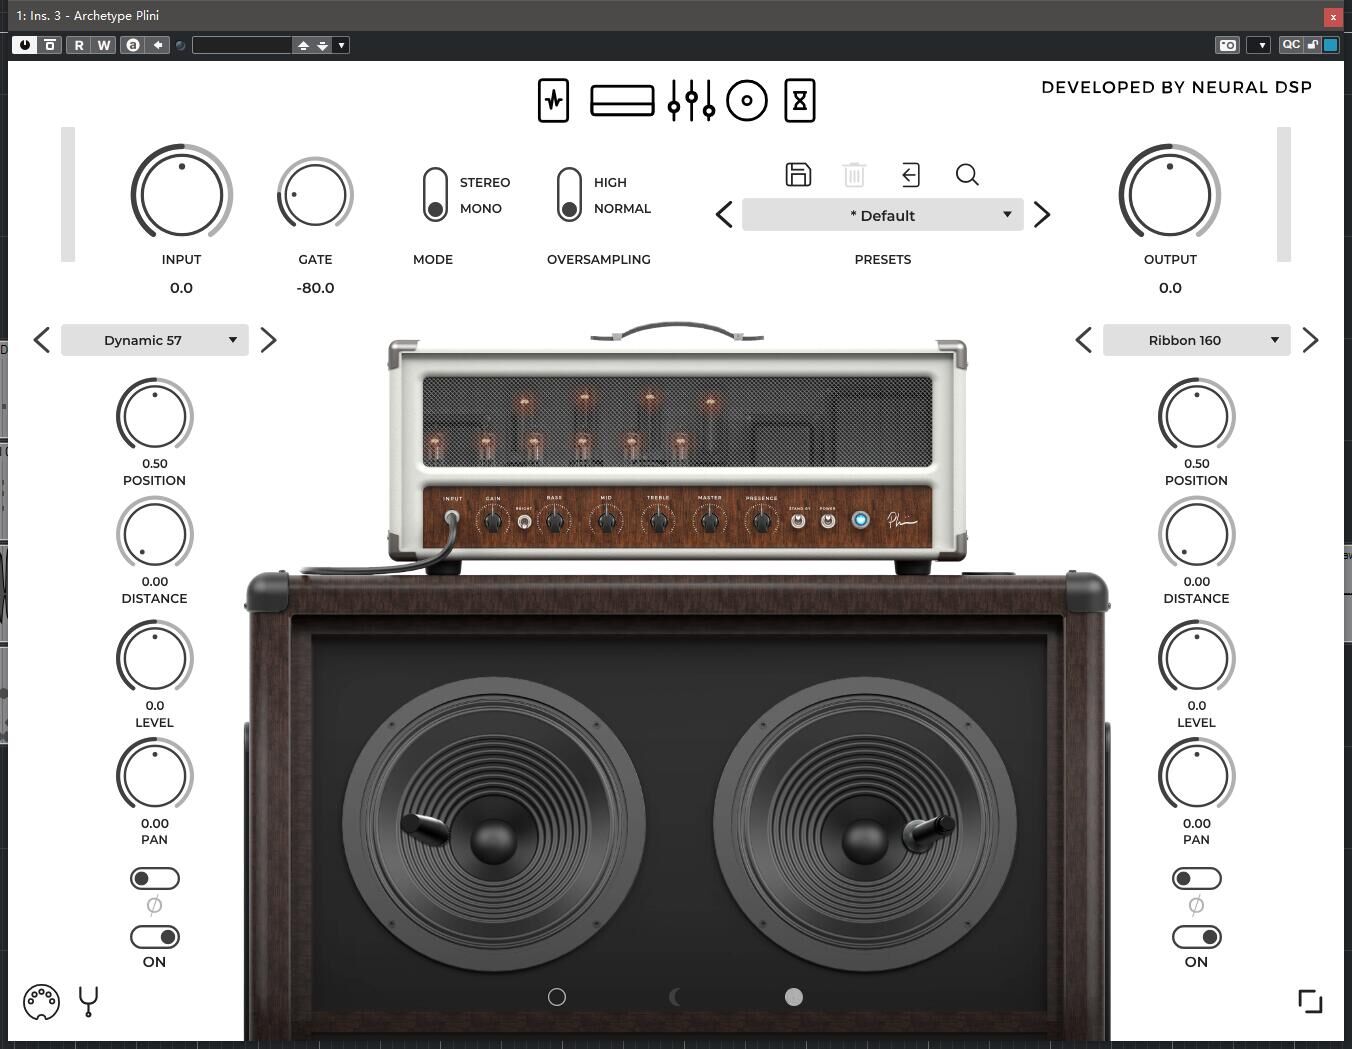
Task: Toggle the Stereo/Mono mode switch
Action: pos(435,194)
